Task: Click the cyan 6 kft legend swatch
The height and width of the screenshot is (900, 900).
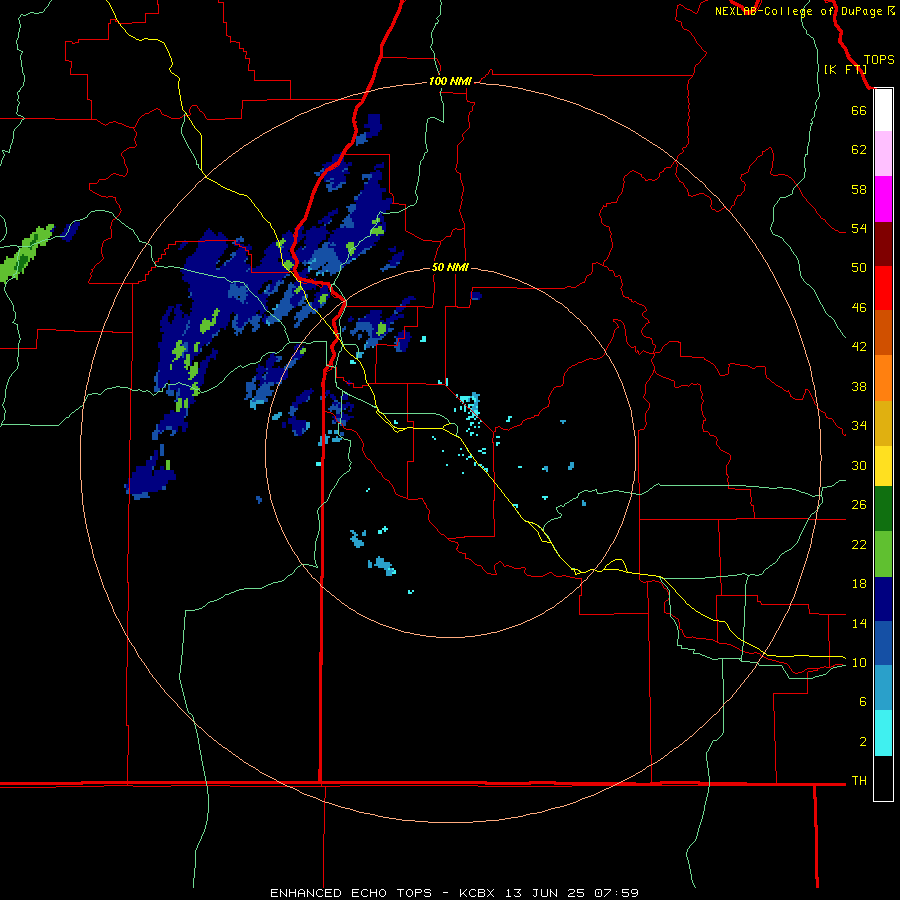Action: pyautogui.click(x=883, y=733)
